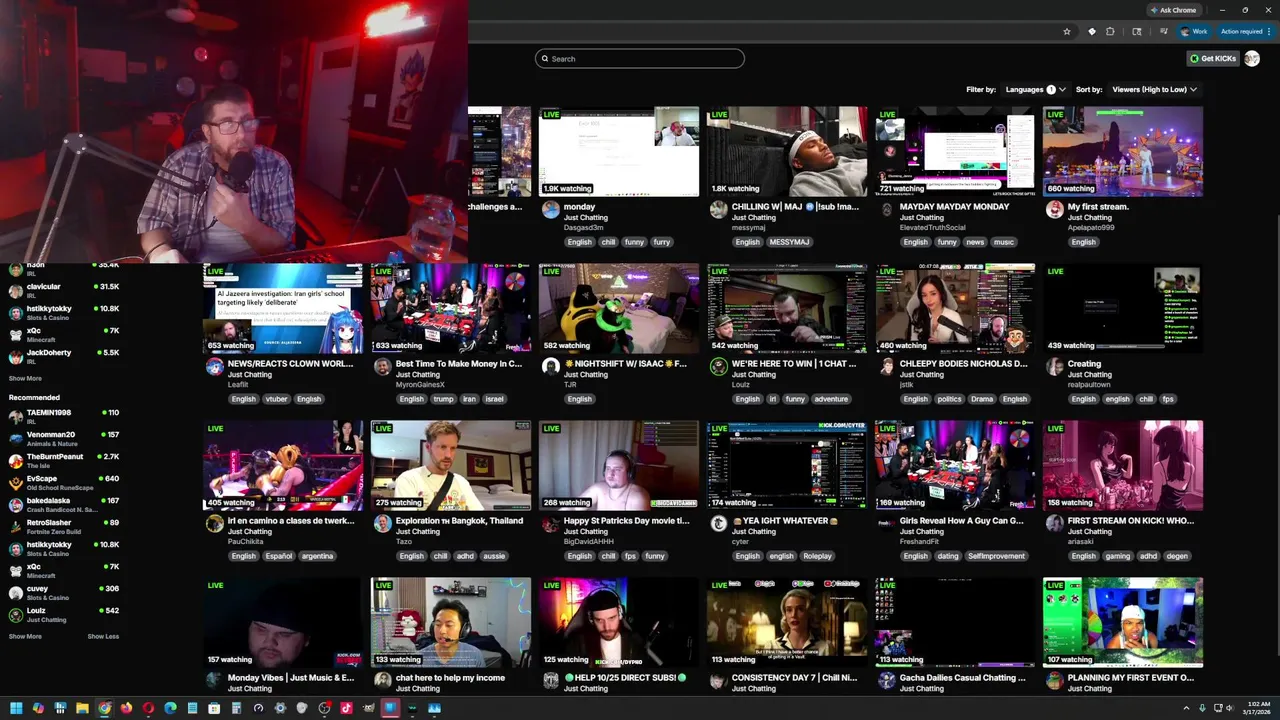Click the Ask Chrome button

pos(1173,10)
